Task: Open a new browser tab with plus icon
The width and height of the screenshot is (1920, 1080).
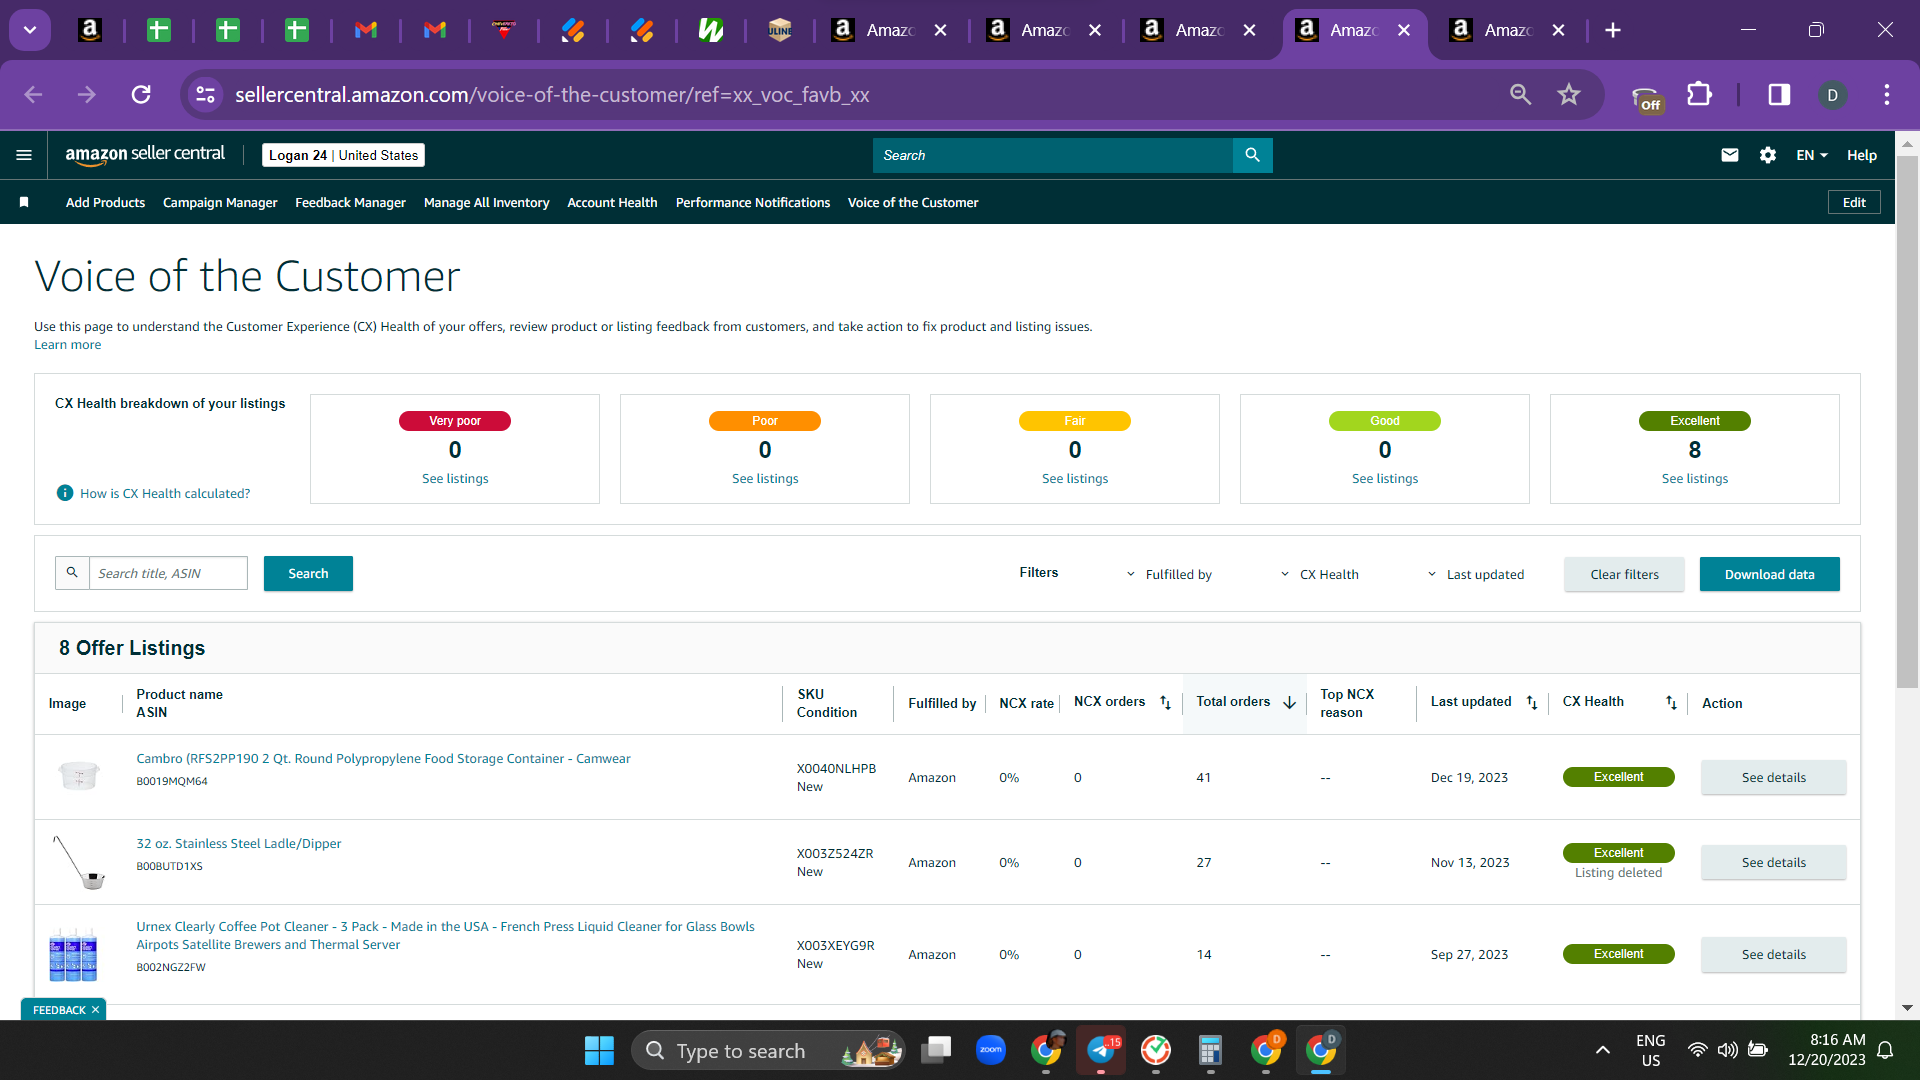Action: click(1613, 30)
